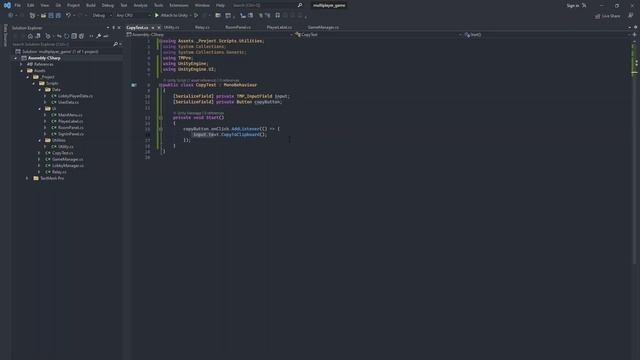This screenshot has width=640, height=360.
Task: Pin the CopyText.cs tab
Action: 153,27
